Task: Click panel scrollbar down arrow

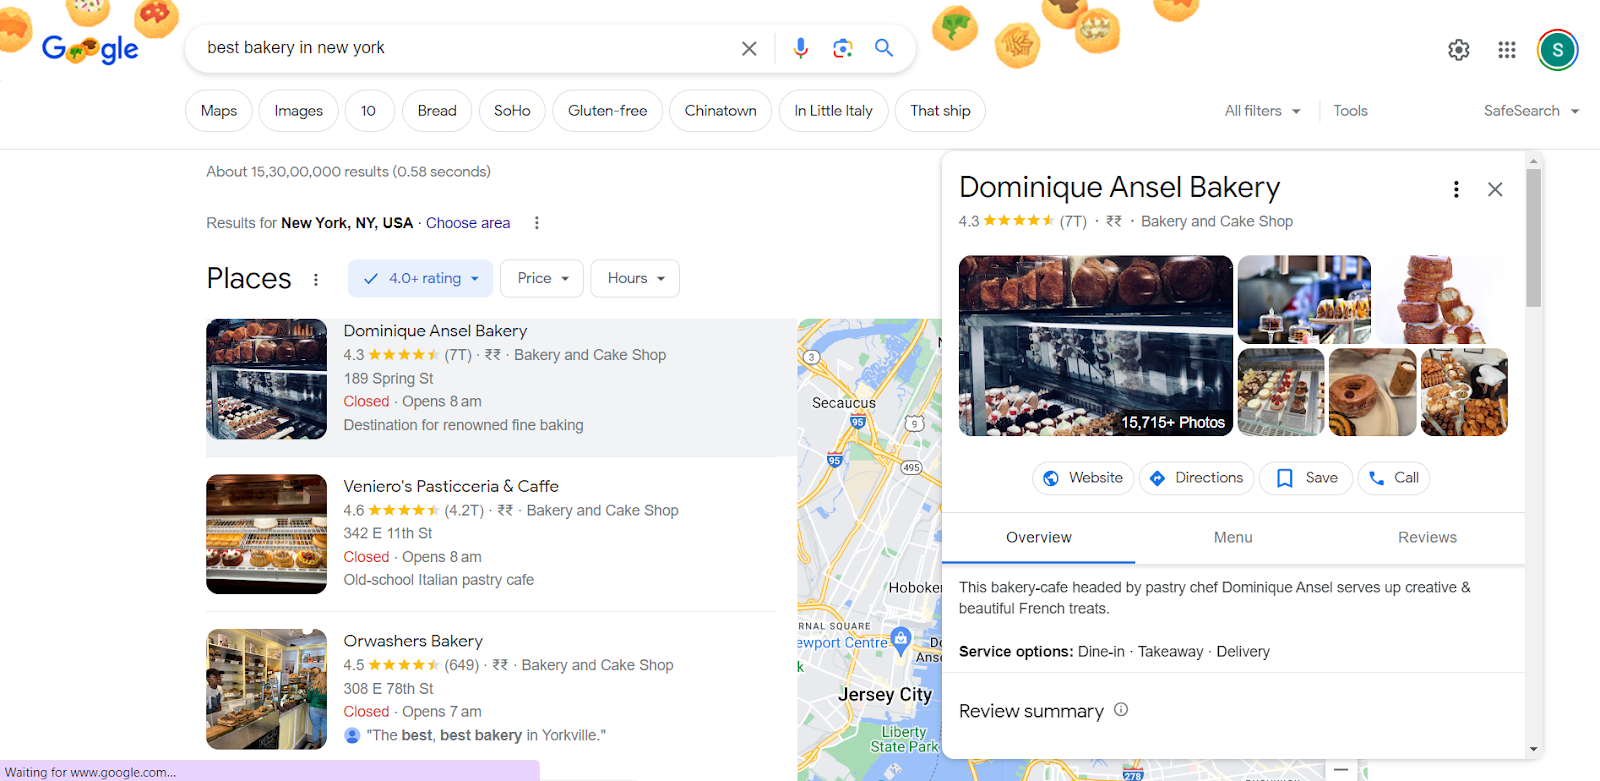Action: point(1534,749)
